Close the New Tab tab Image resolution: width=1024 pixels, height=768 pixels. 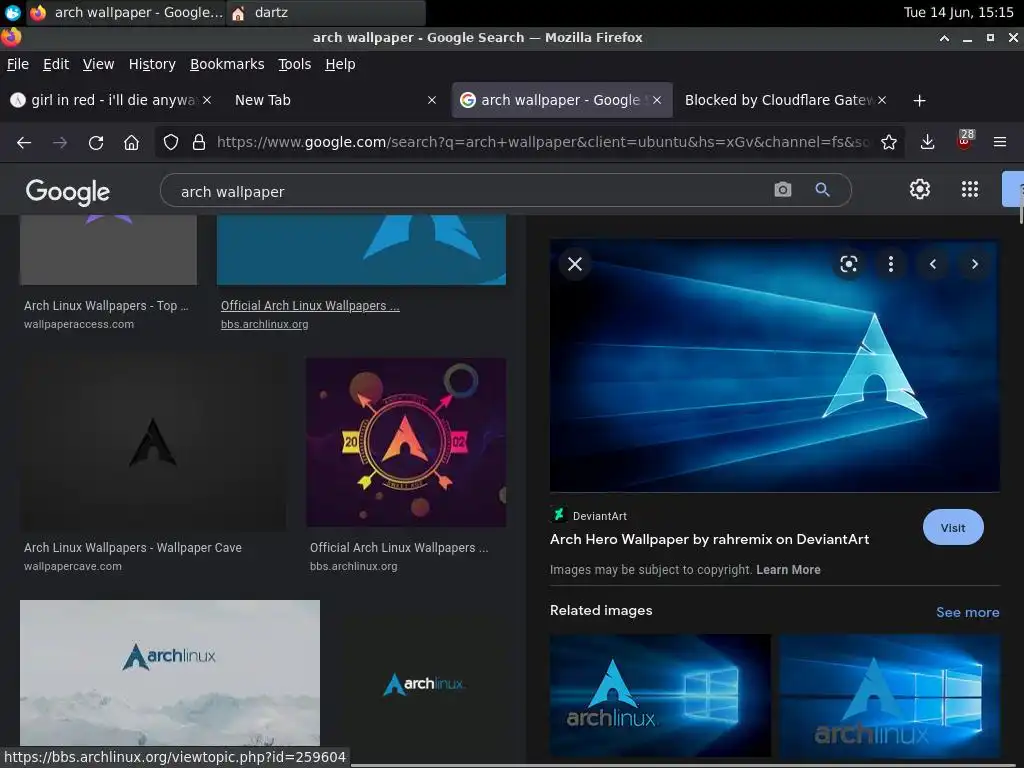432,100
